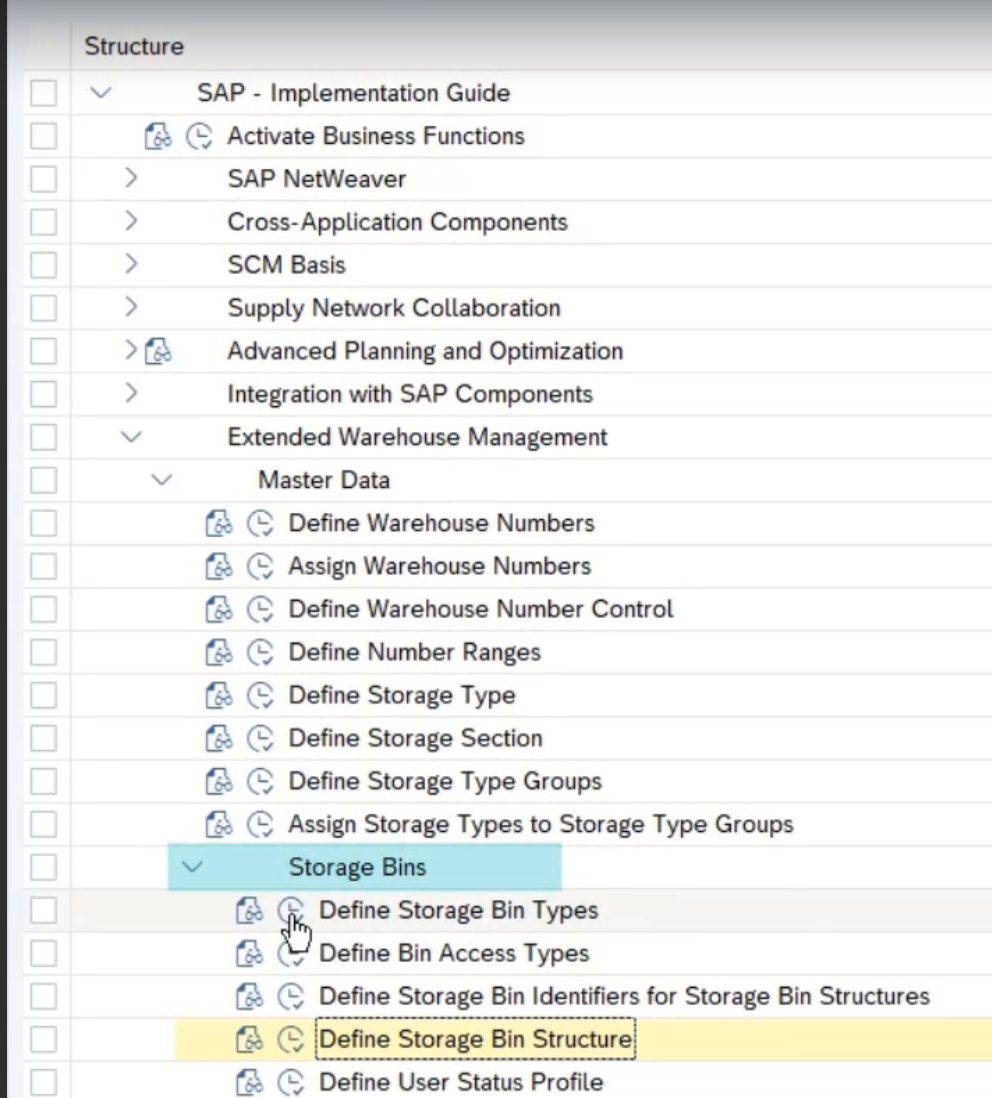Click the Define User Status Profile entry
992x1098 pixels.
point(461,1082)
